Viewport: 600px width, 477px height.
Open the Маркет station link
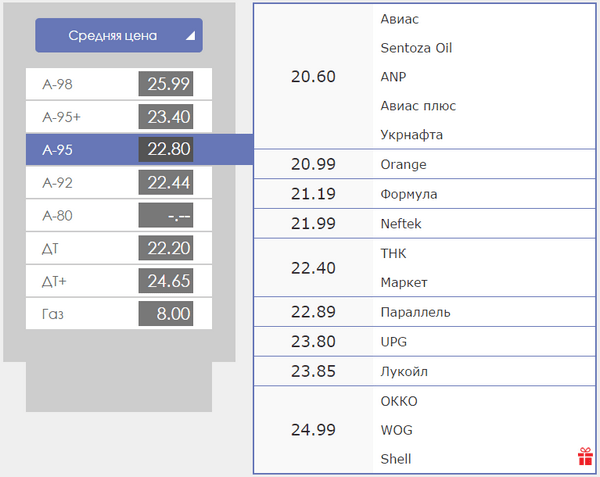click(404, 283)
